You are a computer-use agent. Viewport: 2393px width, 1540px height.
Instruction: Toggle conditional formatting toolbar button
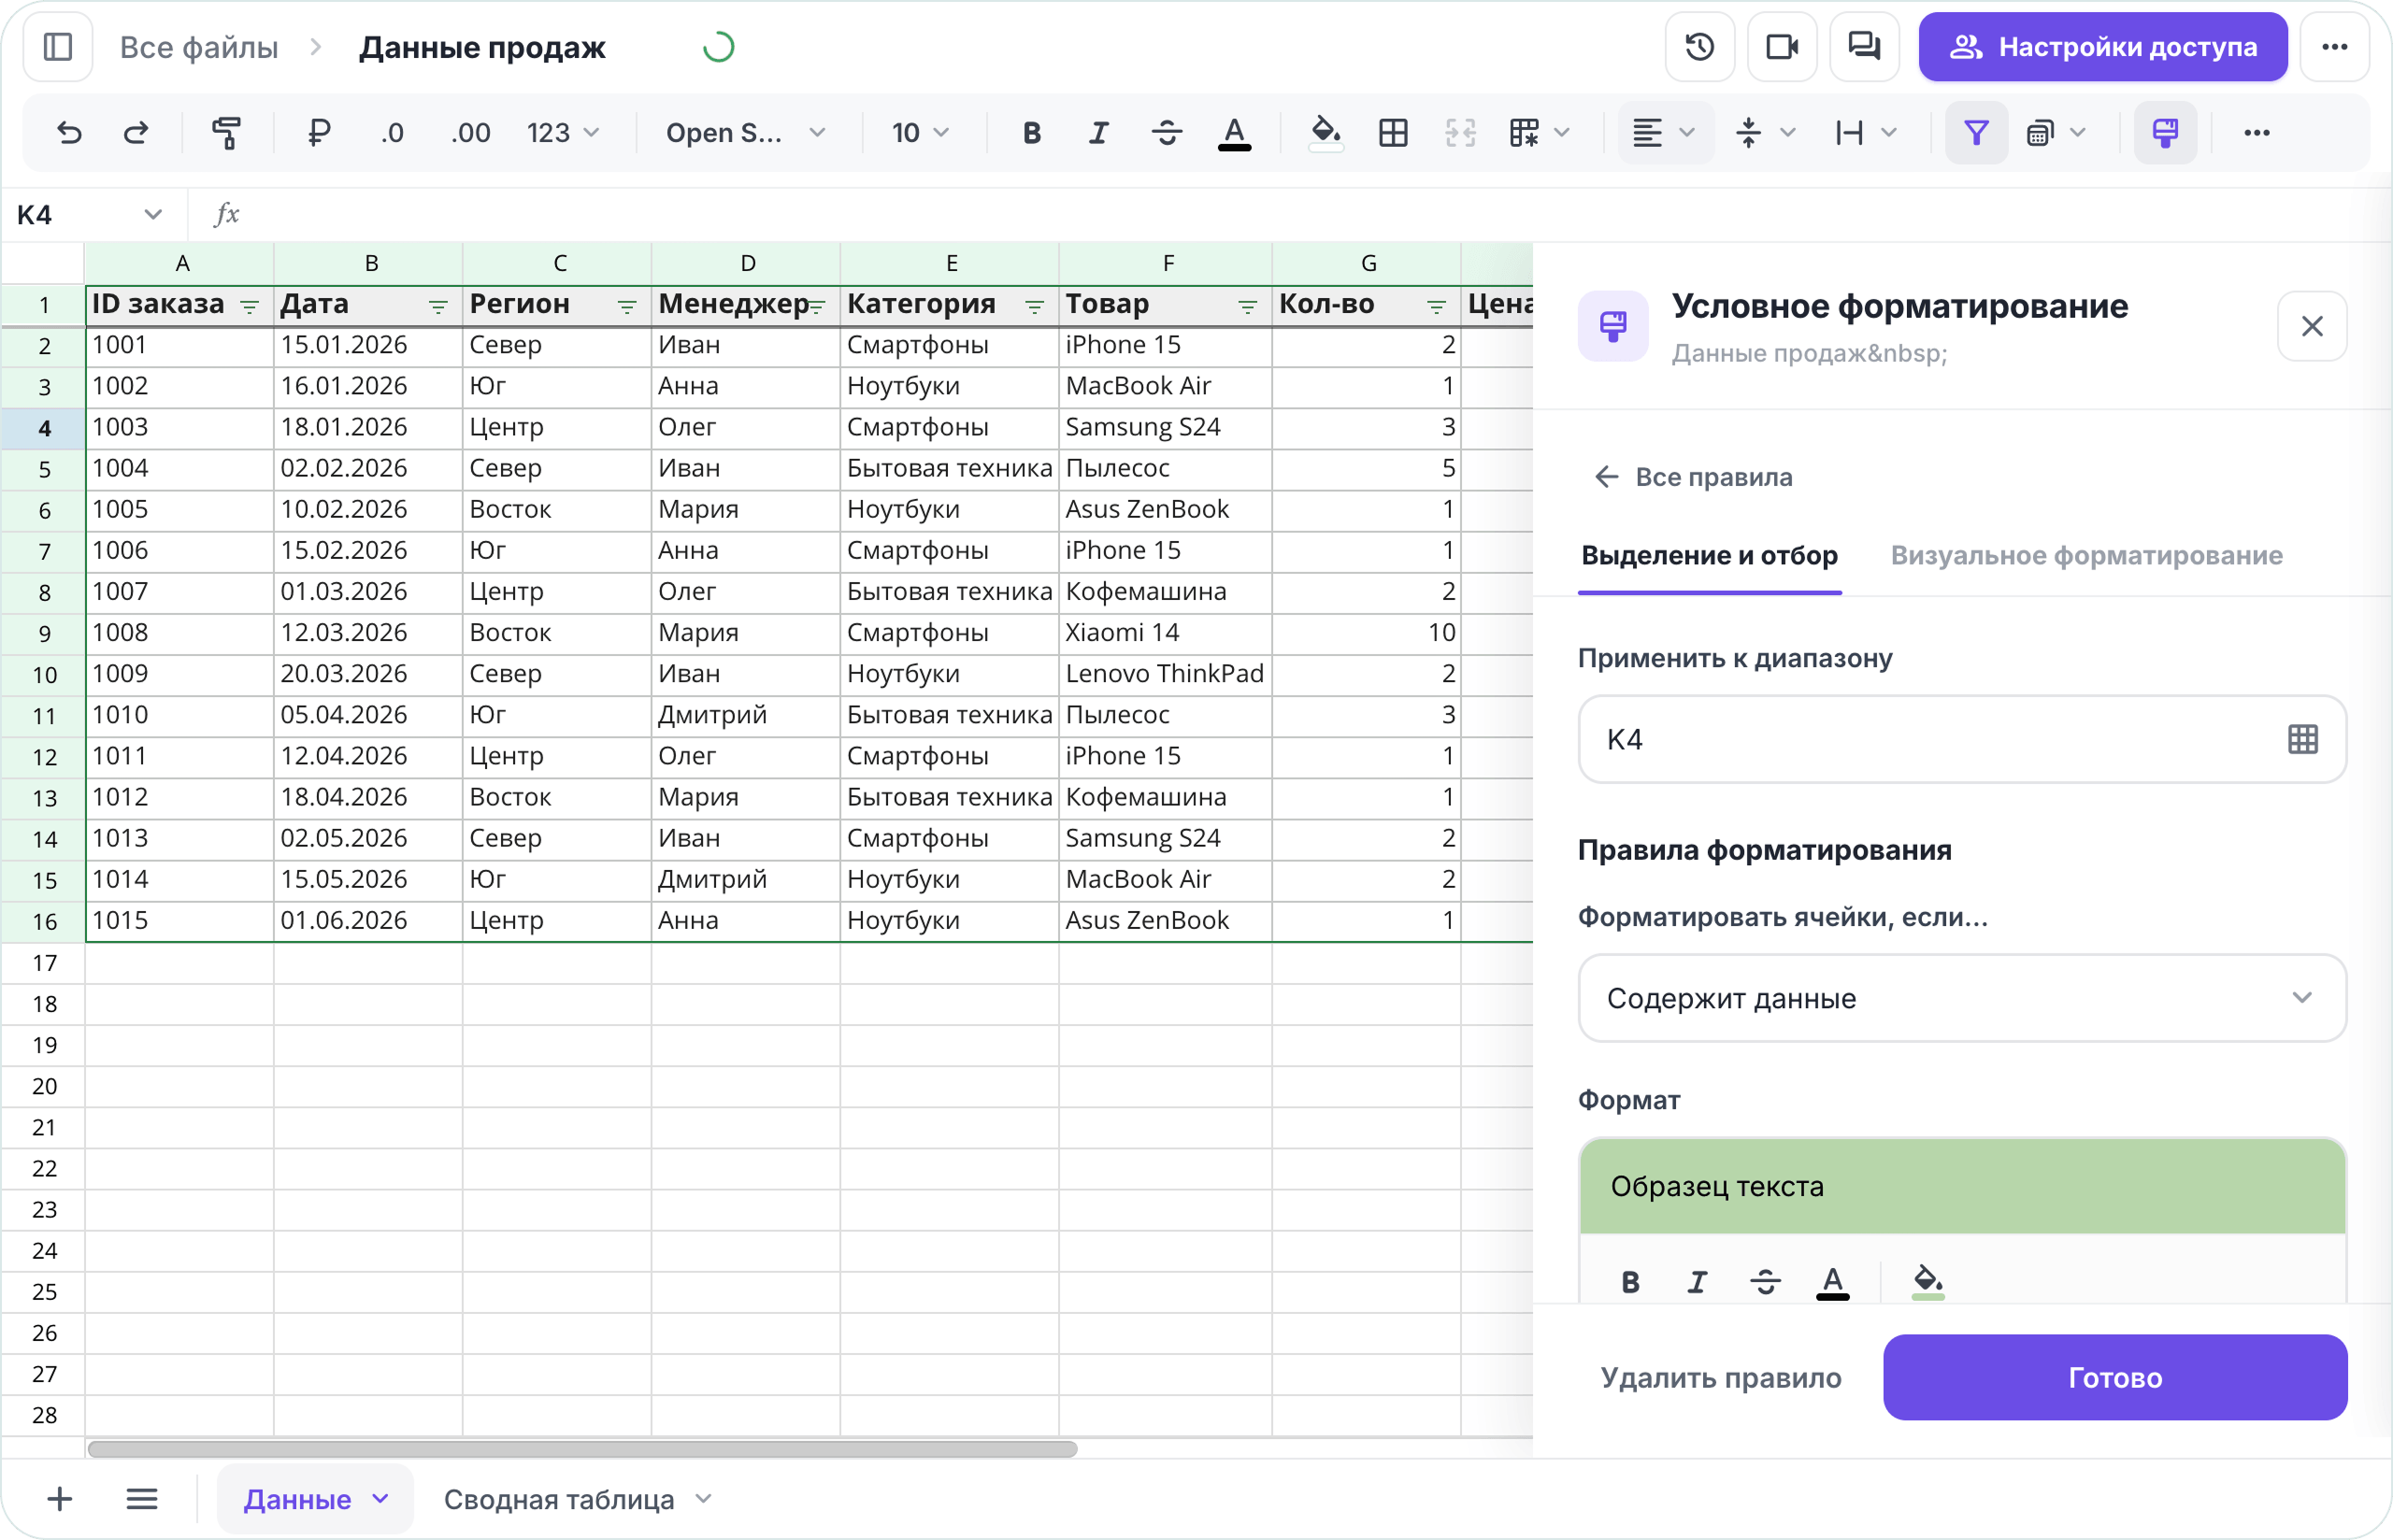click(x=2165, y=133)
